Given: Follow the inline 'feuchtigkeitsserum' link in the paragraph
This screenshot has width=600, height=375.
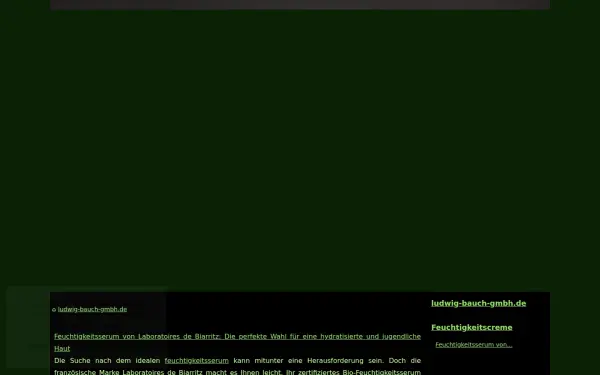Looking at the screenshot, I should coord(196,360).
